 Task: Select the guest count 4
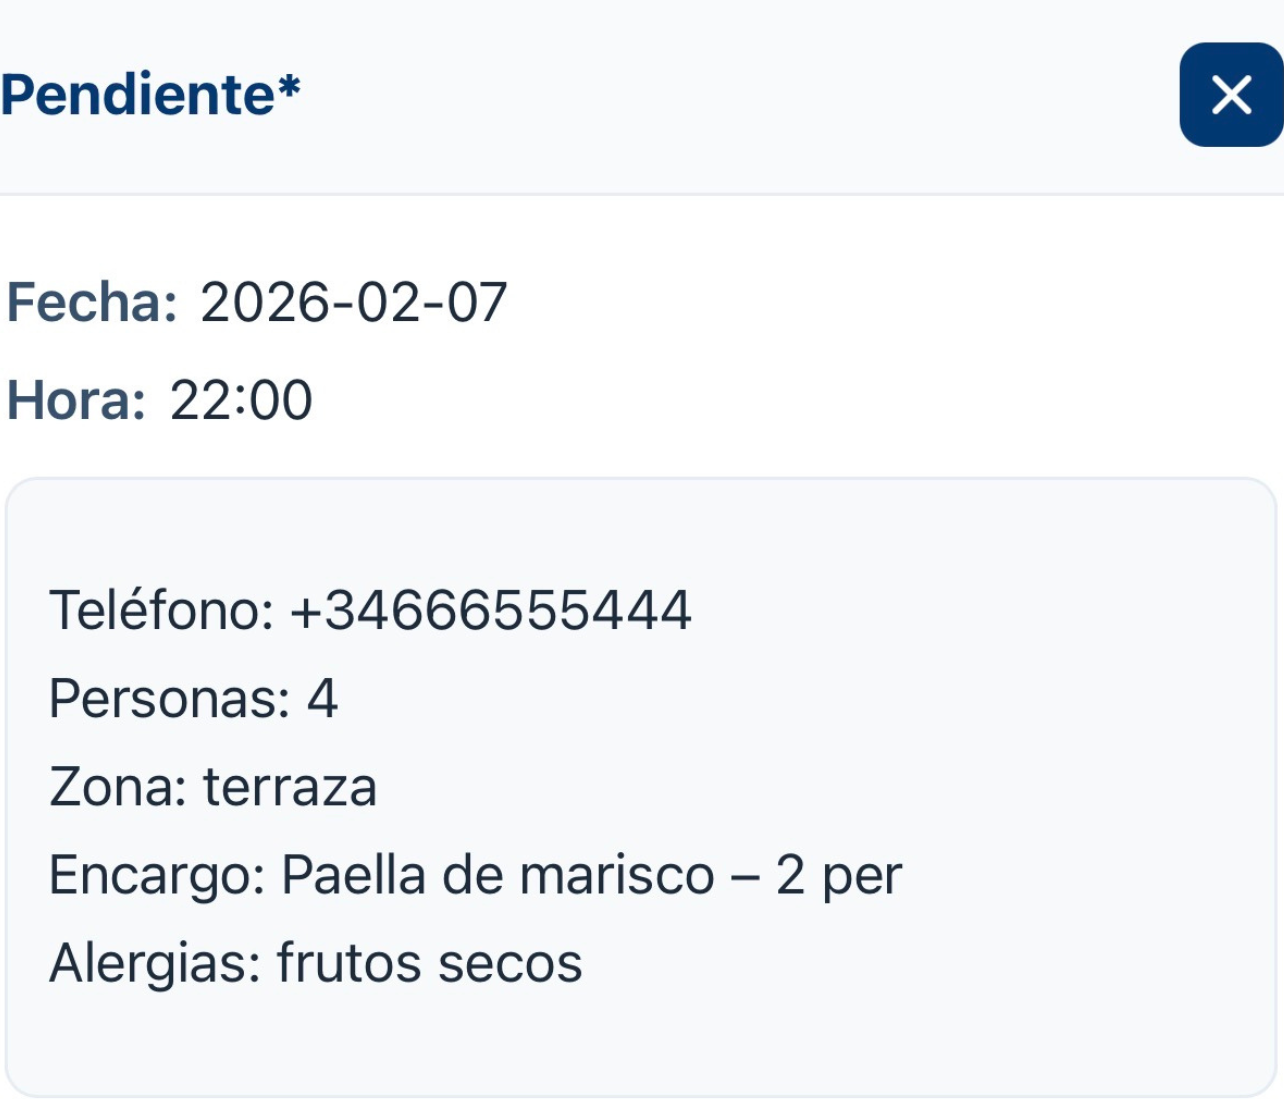[x=322, y=698]
